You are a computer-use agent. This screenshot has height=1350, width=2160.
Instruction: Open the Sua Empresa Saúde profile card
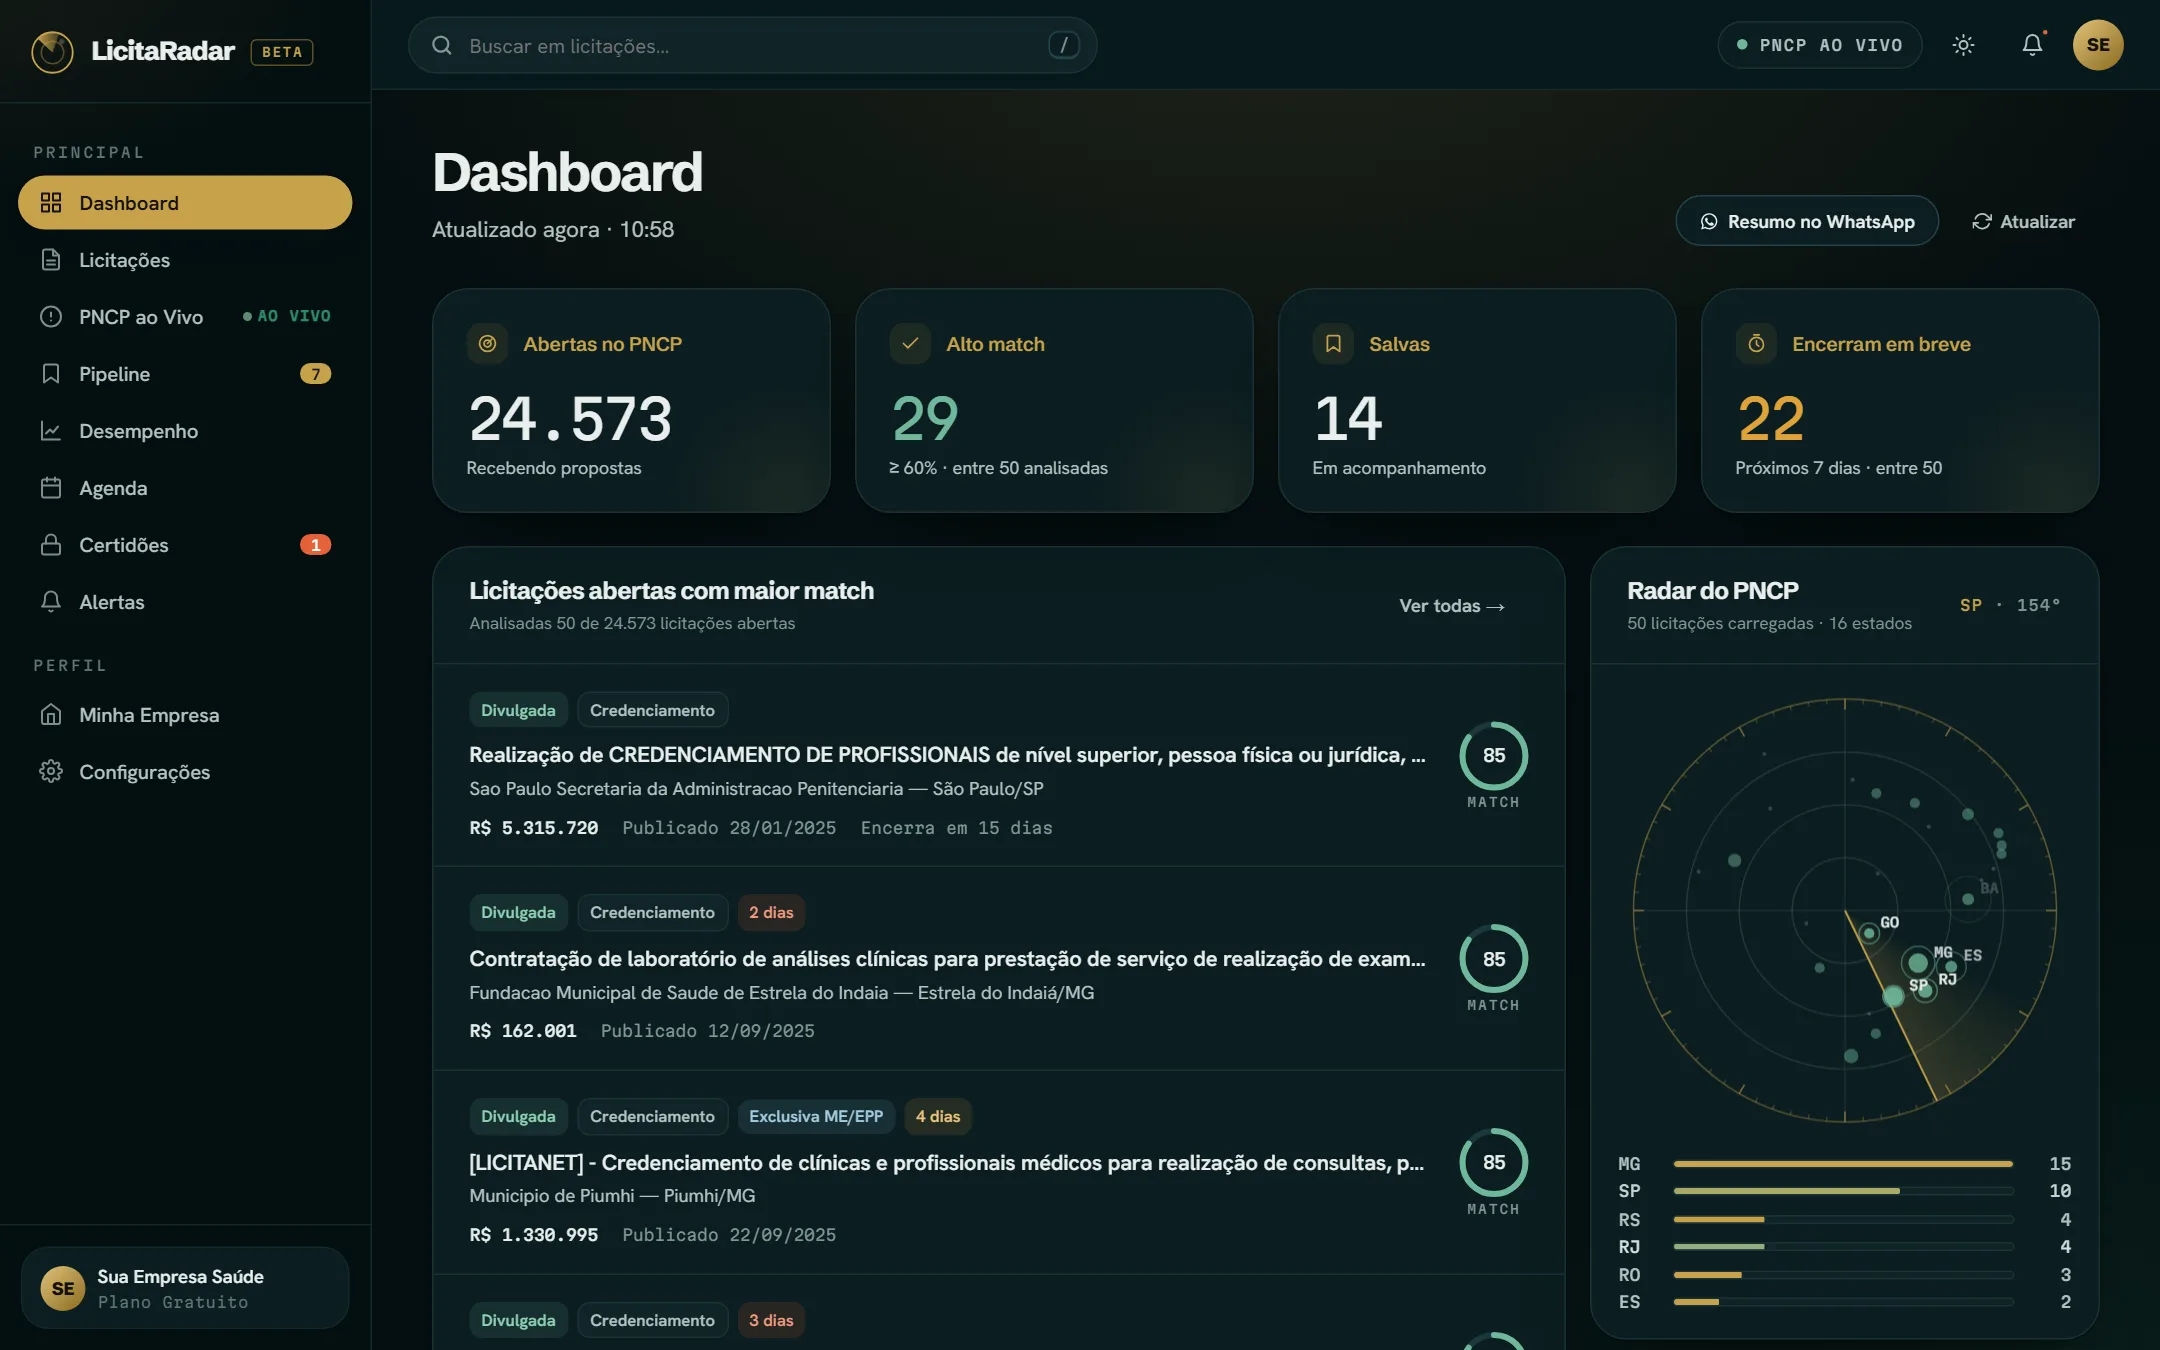point(185,1288)
